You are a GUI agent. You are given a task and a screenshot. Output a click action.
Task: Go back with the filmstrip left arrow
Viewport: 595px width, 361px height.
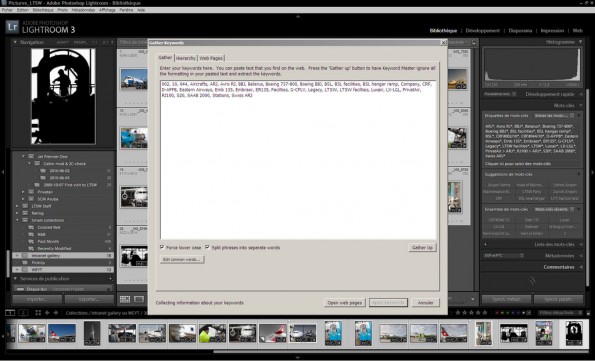[47, 313]
